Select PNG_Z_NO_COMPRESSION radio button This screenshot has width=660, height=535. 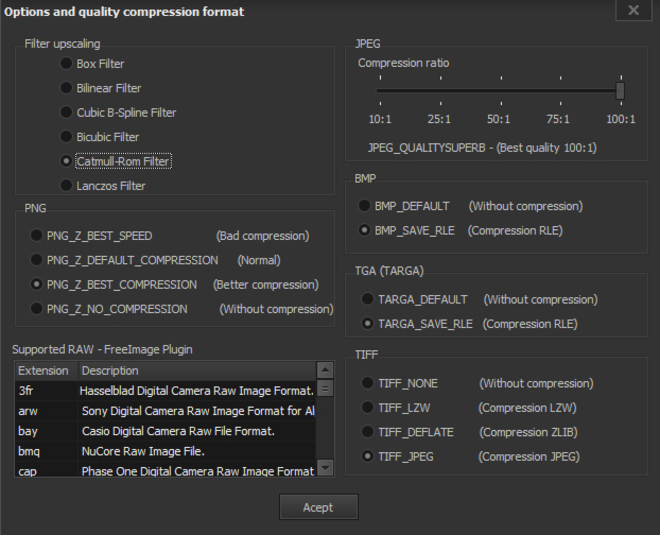[x=37, y=309]
